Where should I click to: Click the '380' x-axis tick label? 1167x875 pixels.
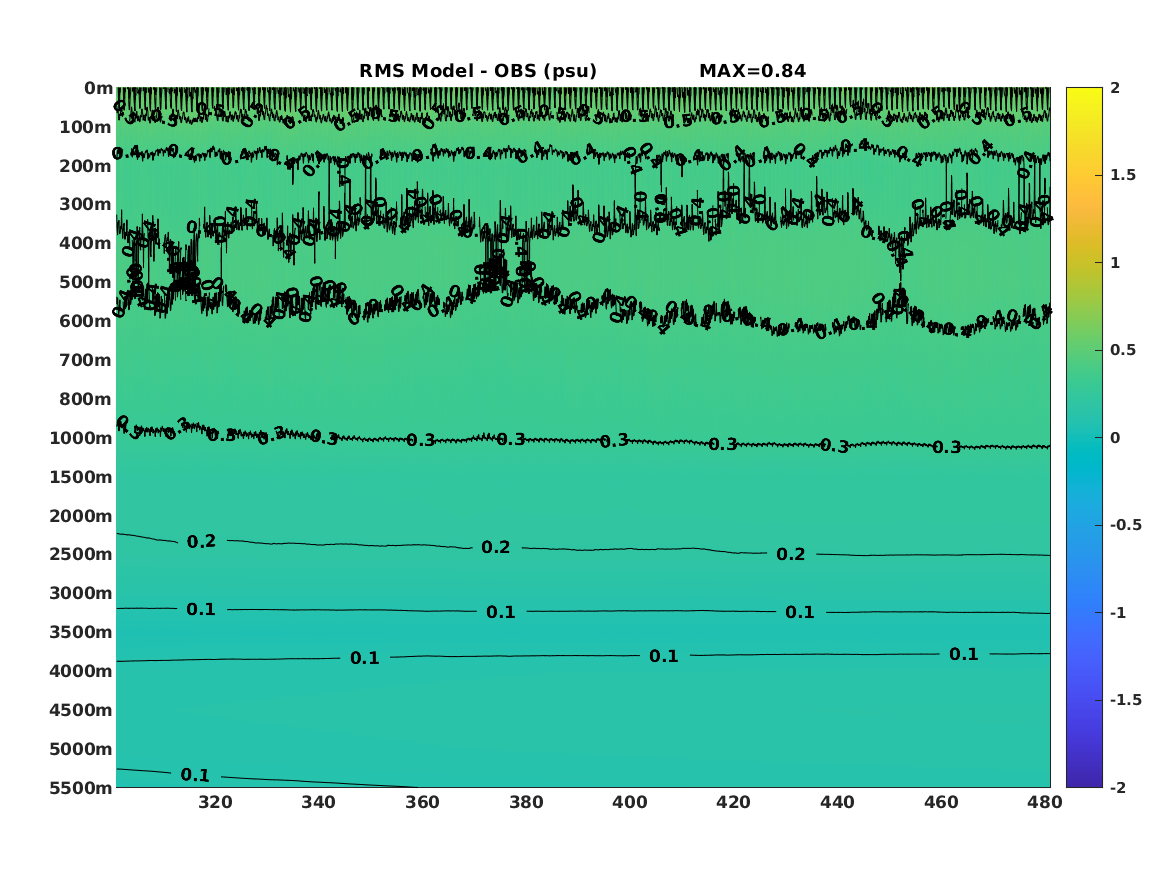[526, 802]
